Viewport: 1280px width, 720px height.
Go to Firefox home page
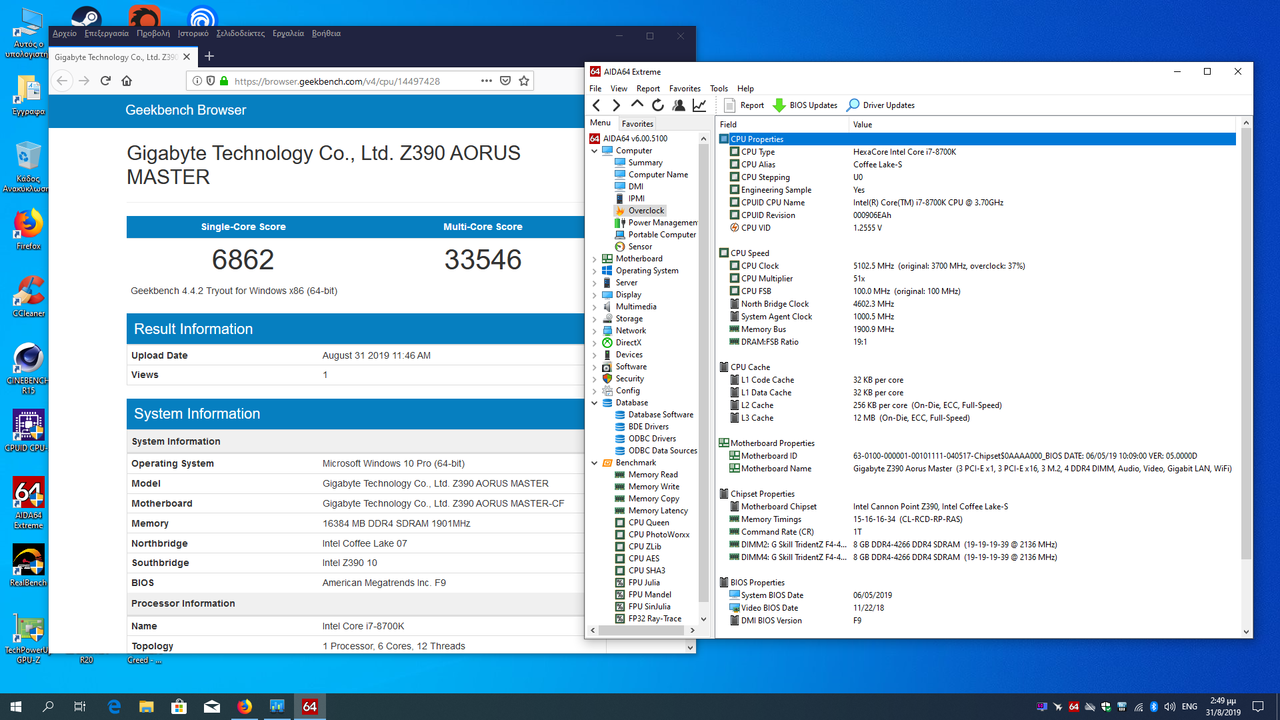pos(127,81)
